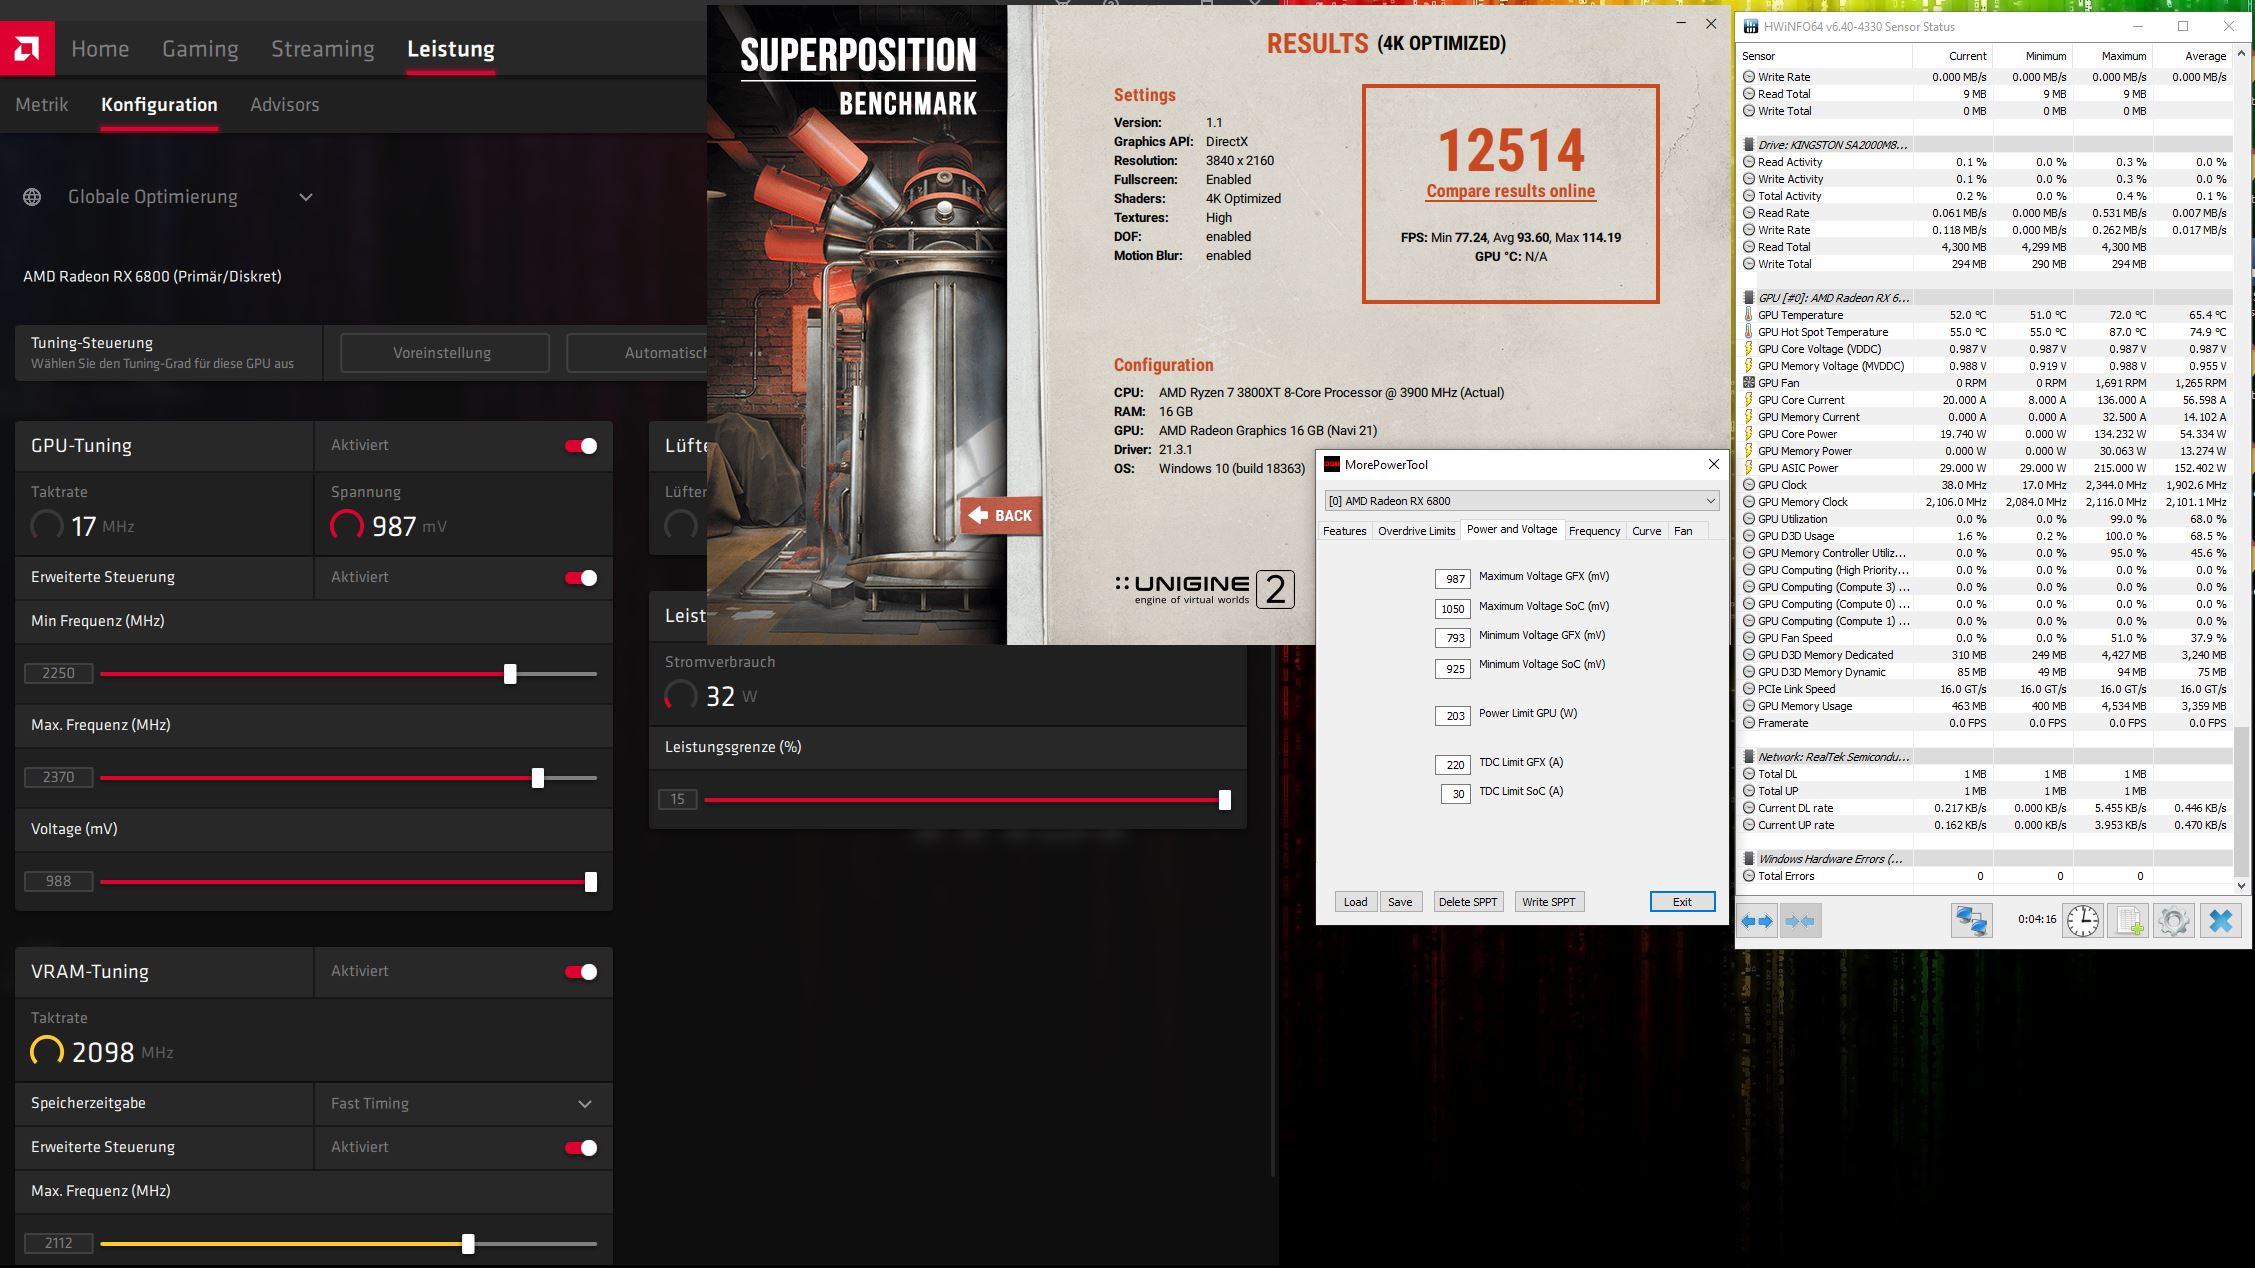2255x1268 pixels.
Task: Click Write SPPT in MorePowerTool
Action: [x=1548, y=902]
